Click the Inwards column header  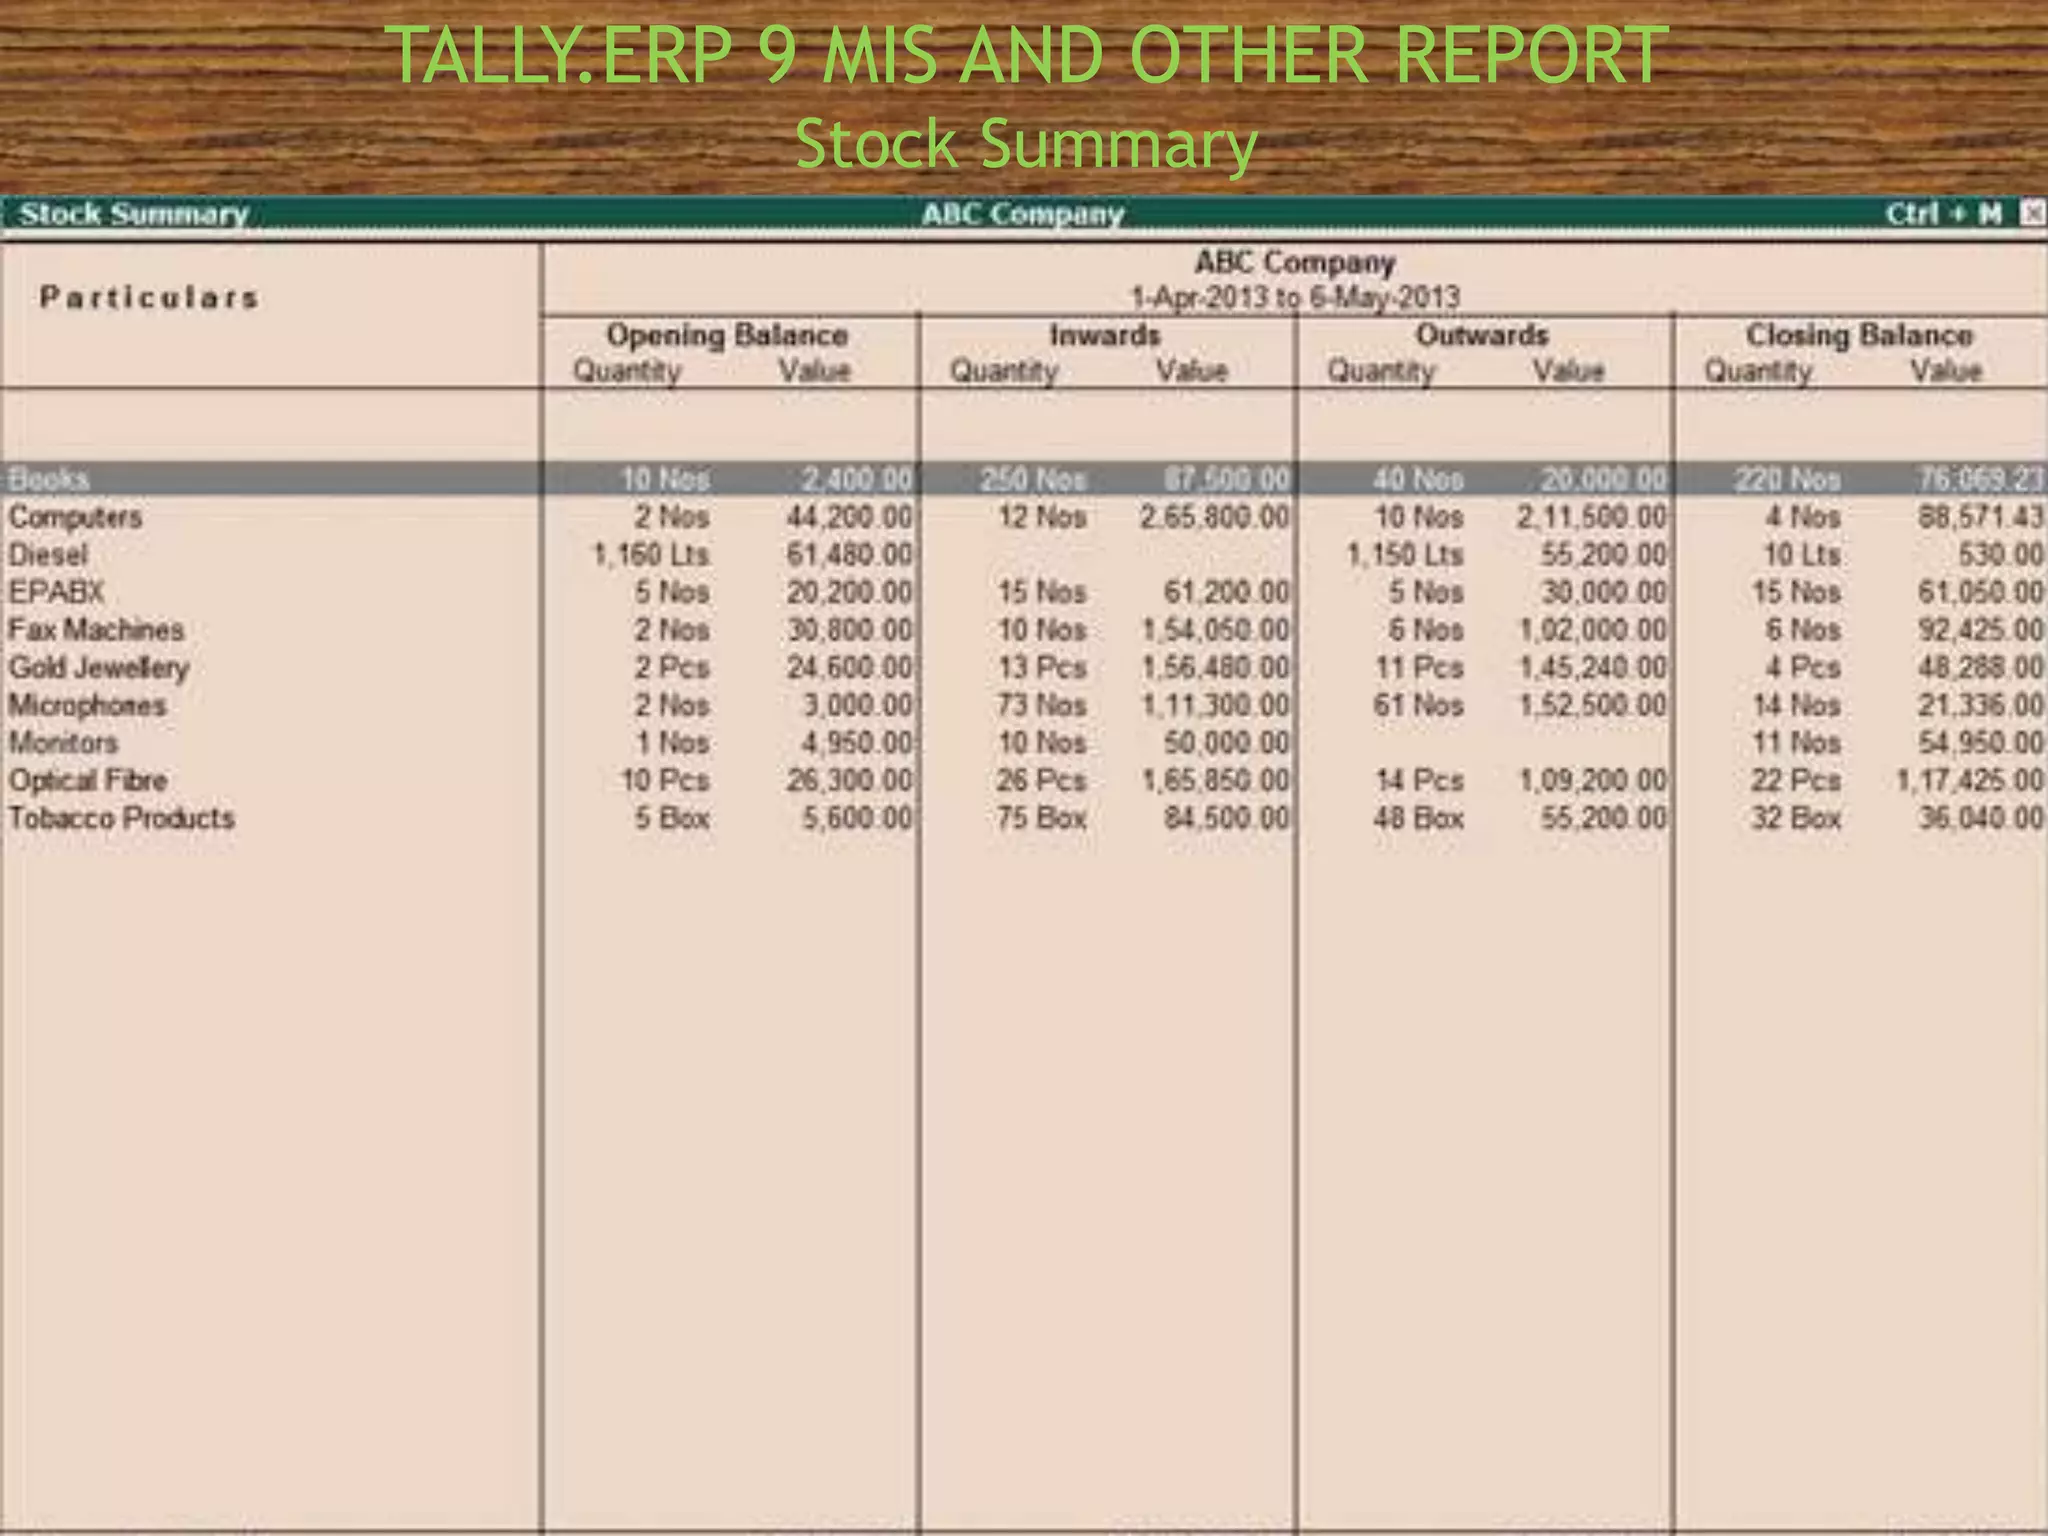pos(1105,335)
